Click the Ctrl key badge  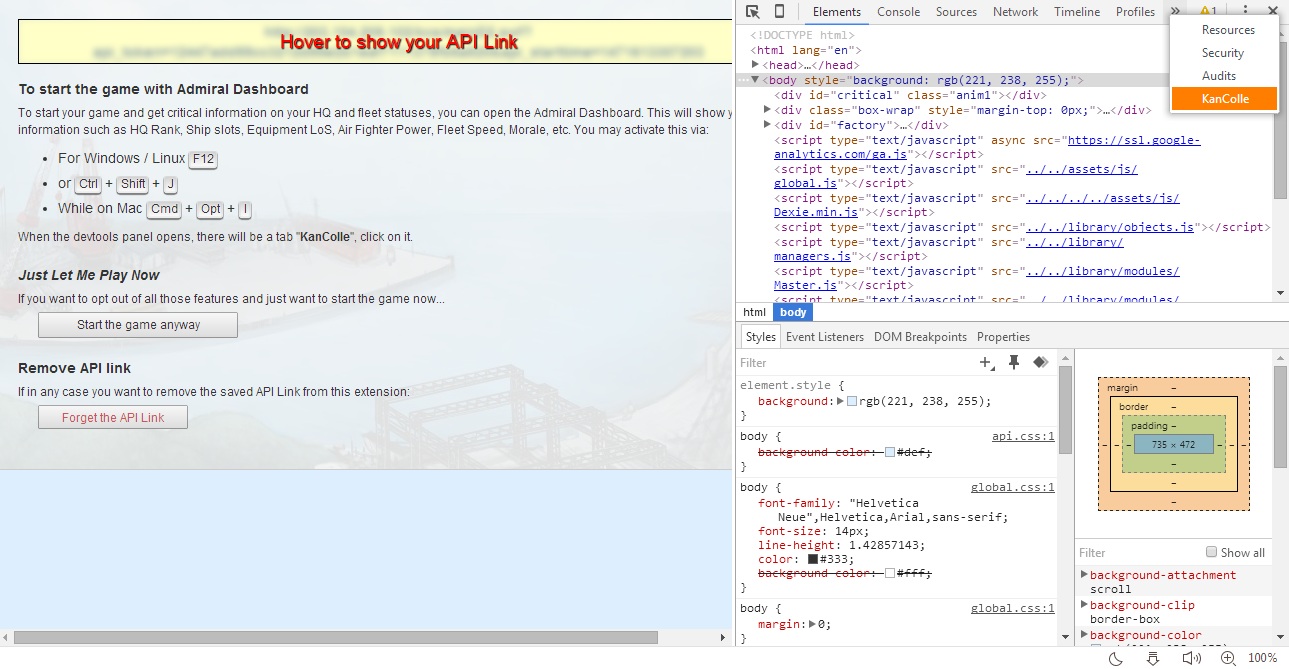coord(88,184)
